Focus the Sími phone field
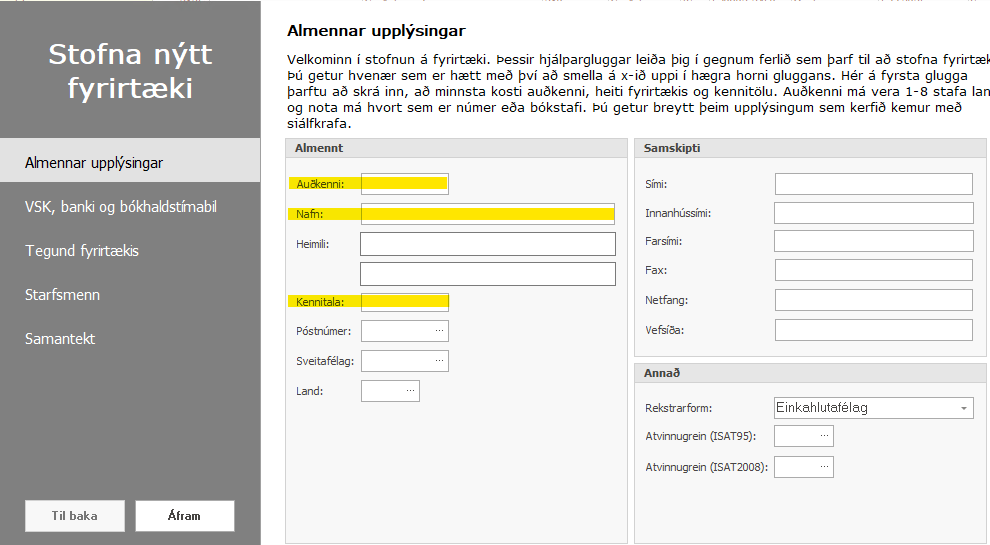Screen dimensions: 990x545 pyautogui.click(x=873, y=184)
